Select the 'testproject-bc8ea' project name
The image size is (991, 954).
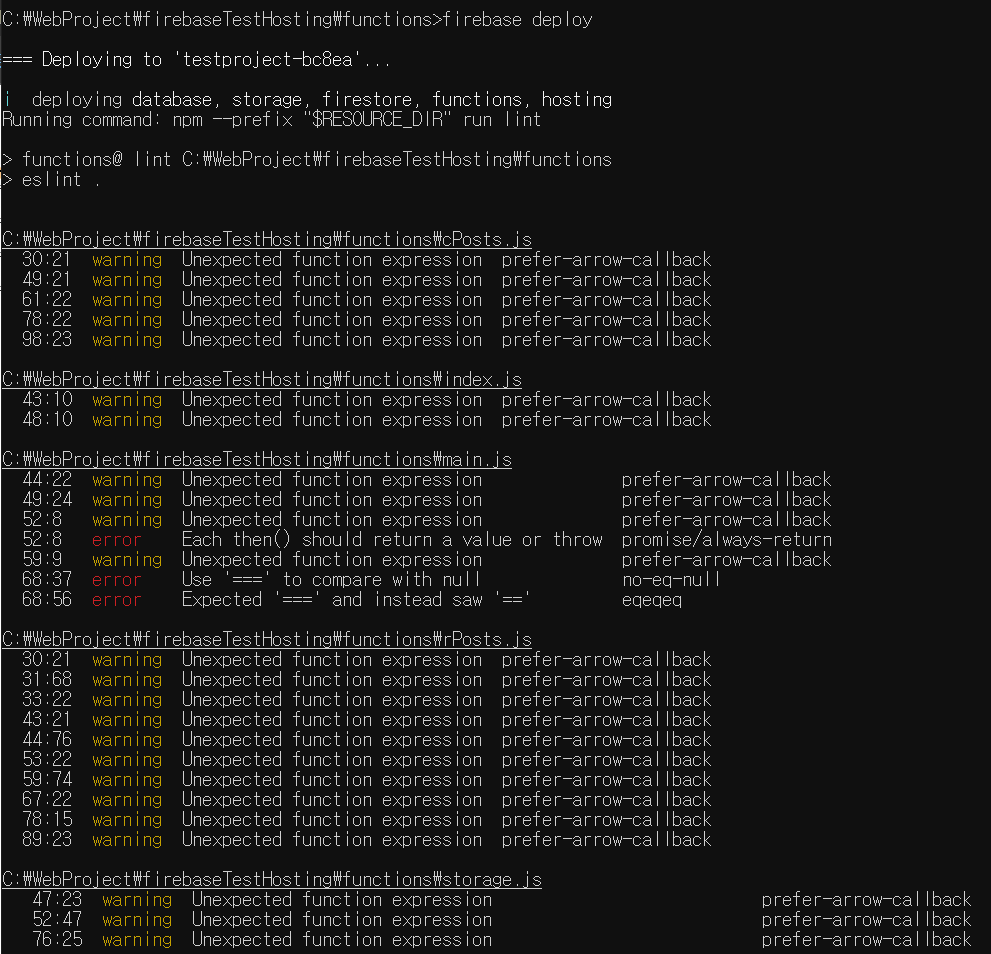(267, 59)
